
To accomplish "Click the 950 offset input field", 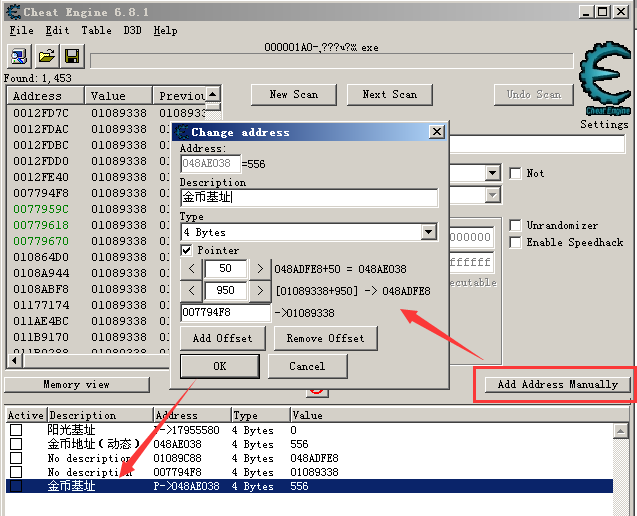I will 225,291.
